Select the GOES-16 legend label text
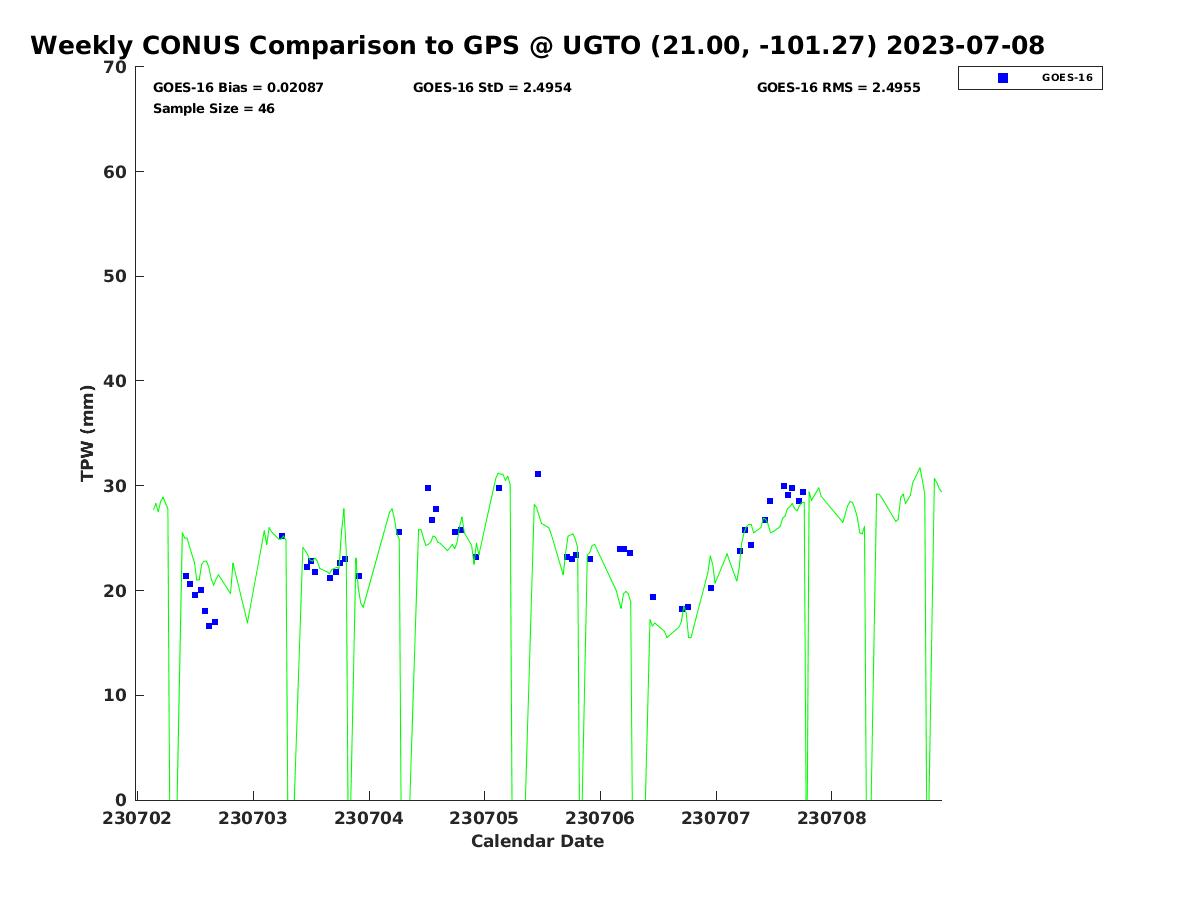Viewport: 1200px width, 900px height. point(1067,78)
